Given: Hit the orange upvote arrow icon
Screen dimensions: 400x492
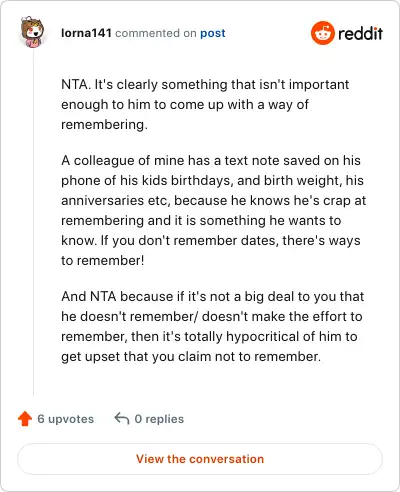Looking at the screenshot, I should click(25, 419).
